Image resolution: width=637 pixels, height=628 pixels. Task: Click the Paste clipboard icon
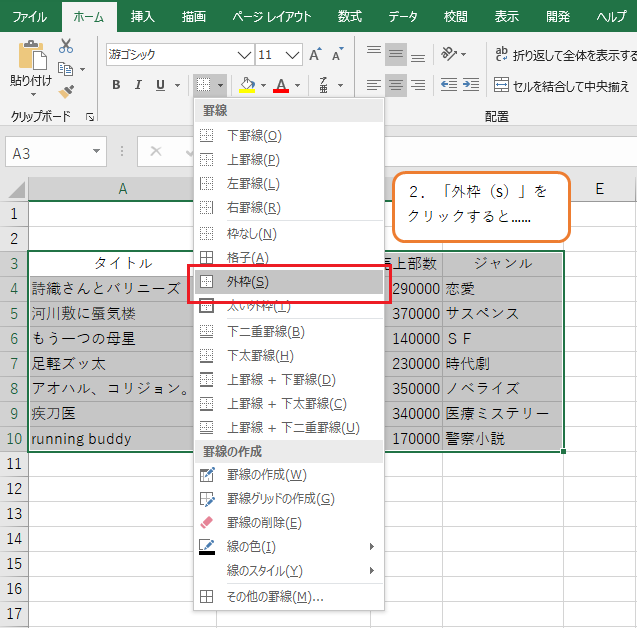32,55
